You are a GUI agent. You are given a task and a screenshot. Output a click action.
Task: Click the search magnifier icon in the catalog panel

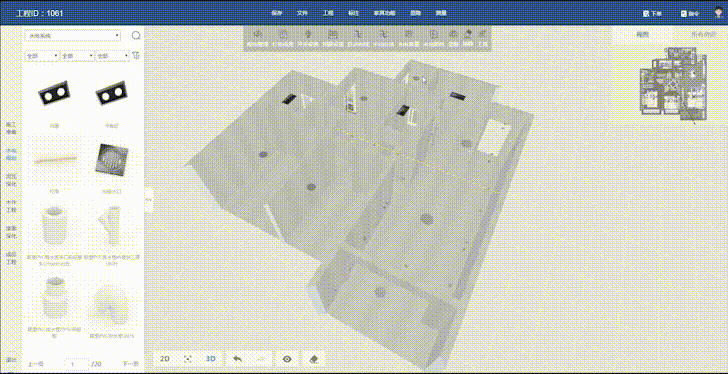[x=136, y=36]
